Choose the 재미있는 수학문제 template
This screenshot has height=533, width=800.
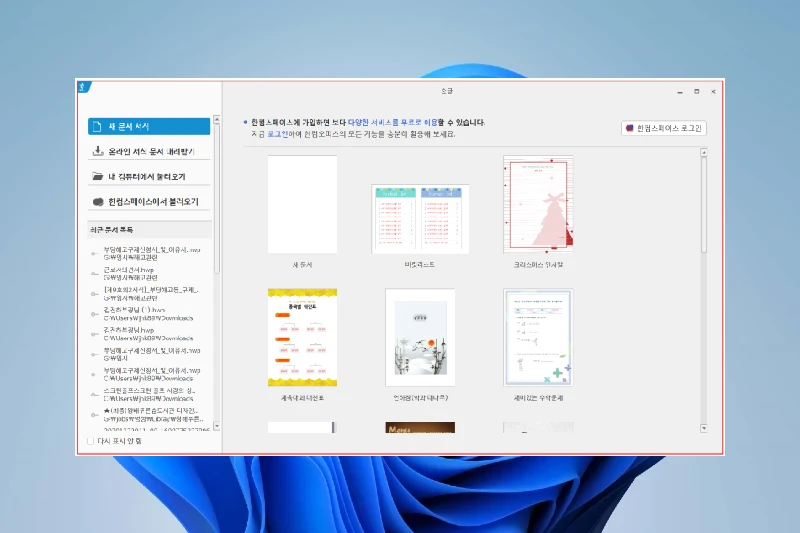click(538, 337)
